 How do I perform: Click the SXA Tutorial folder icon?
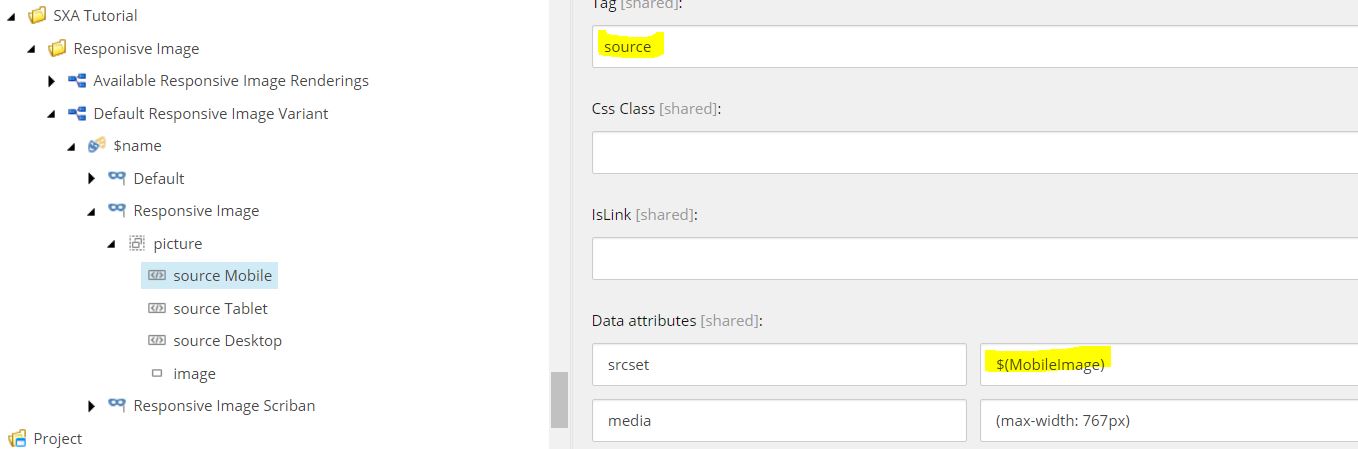(x=37, y=16)
